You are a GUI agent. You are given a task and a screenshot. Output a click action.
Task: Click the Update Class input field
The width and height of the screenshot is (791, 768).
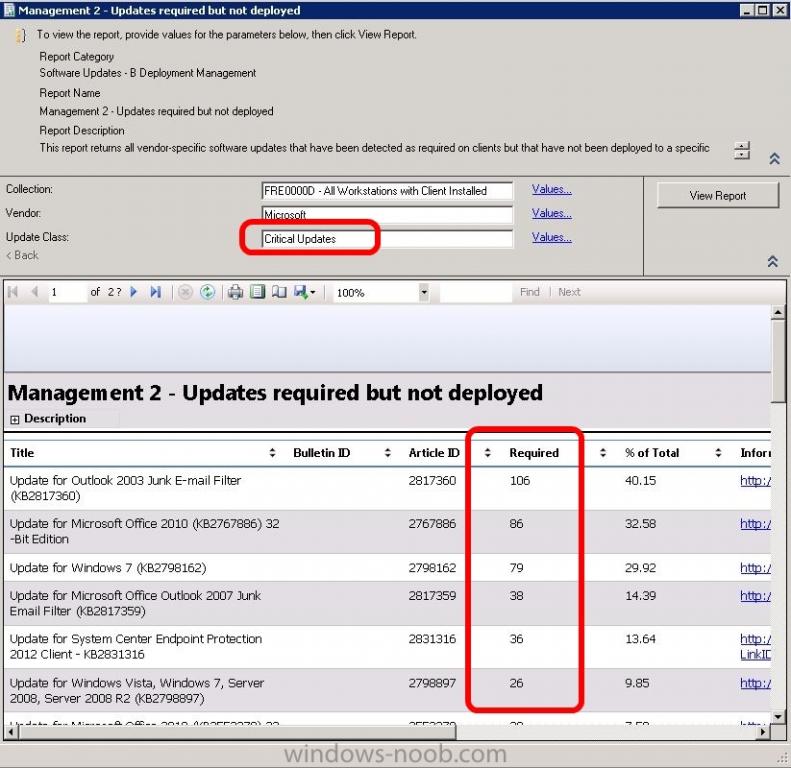point(387,239)
